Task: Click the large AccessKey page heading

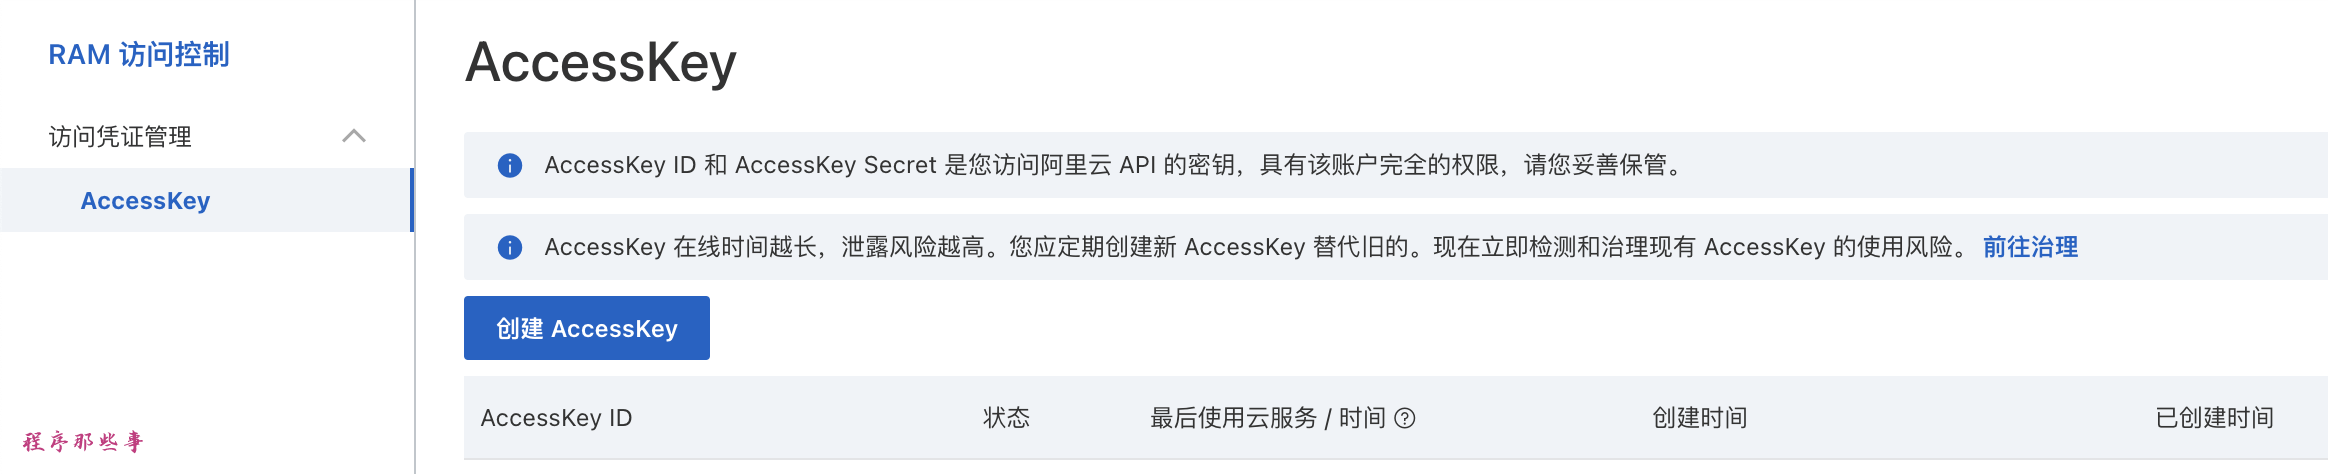Action: pyautogui.click(x=601, y=62)
